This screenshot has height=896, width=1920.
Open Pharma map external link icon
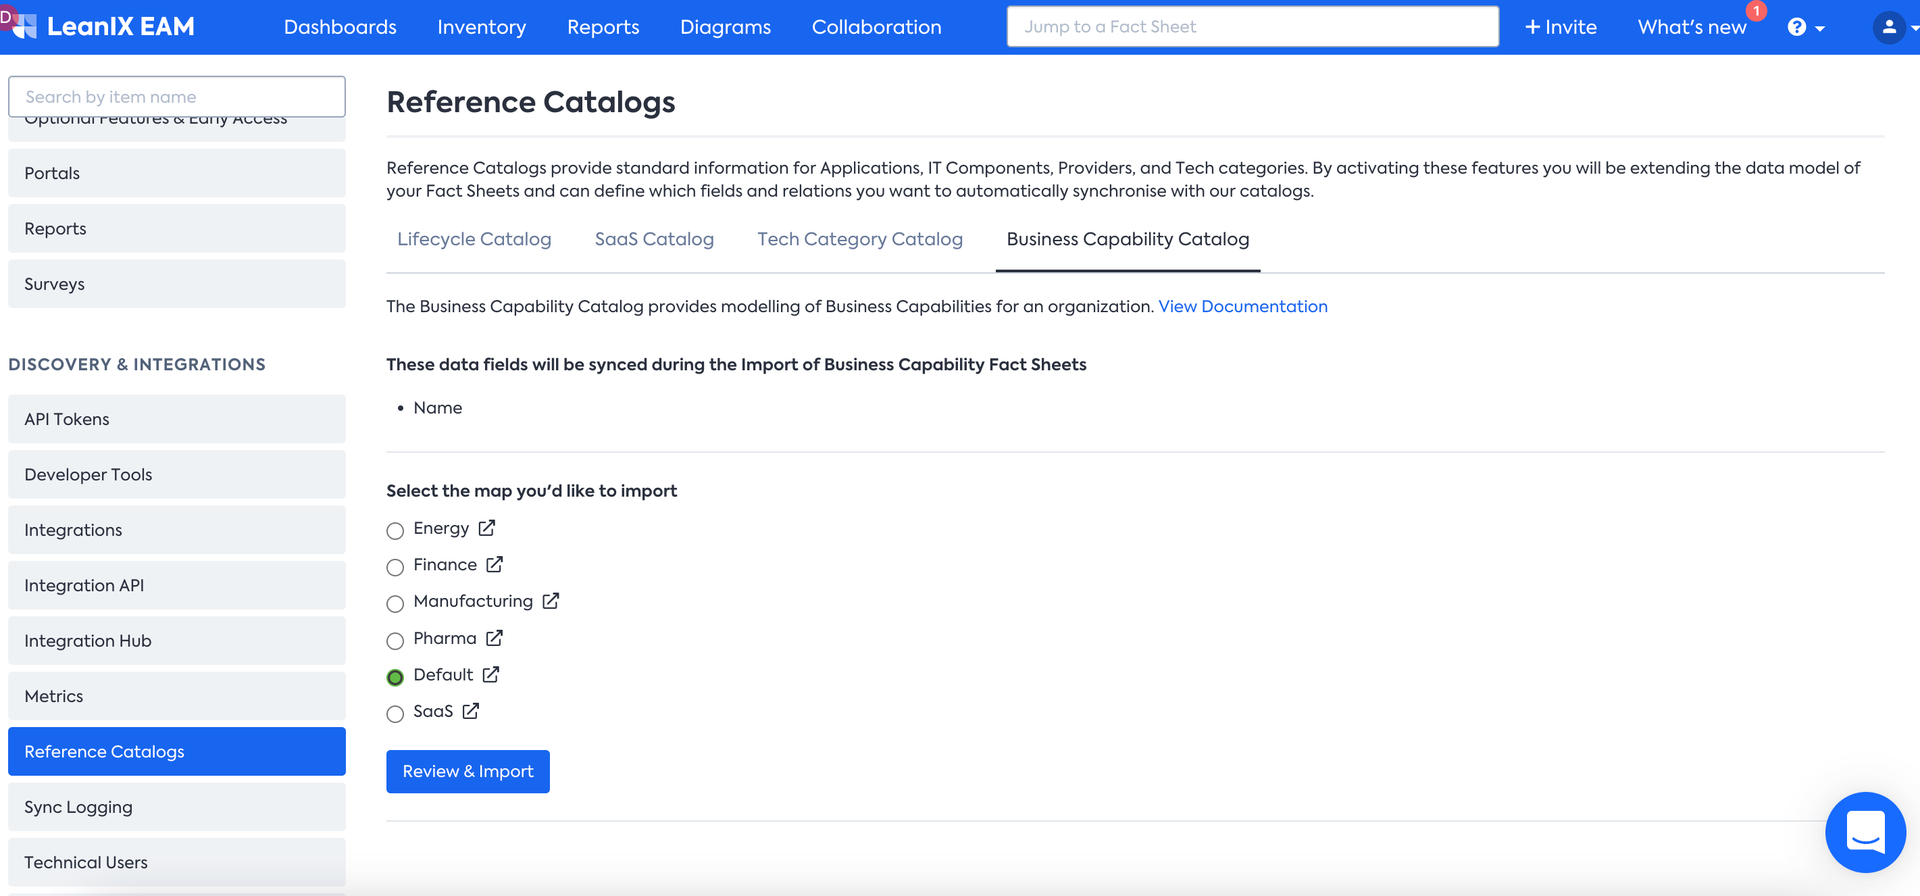[x=495, y=638]
